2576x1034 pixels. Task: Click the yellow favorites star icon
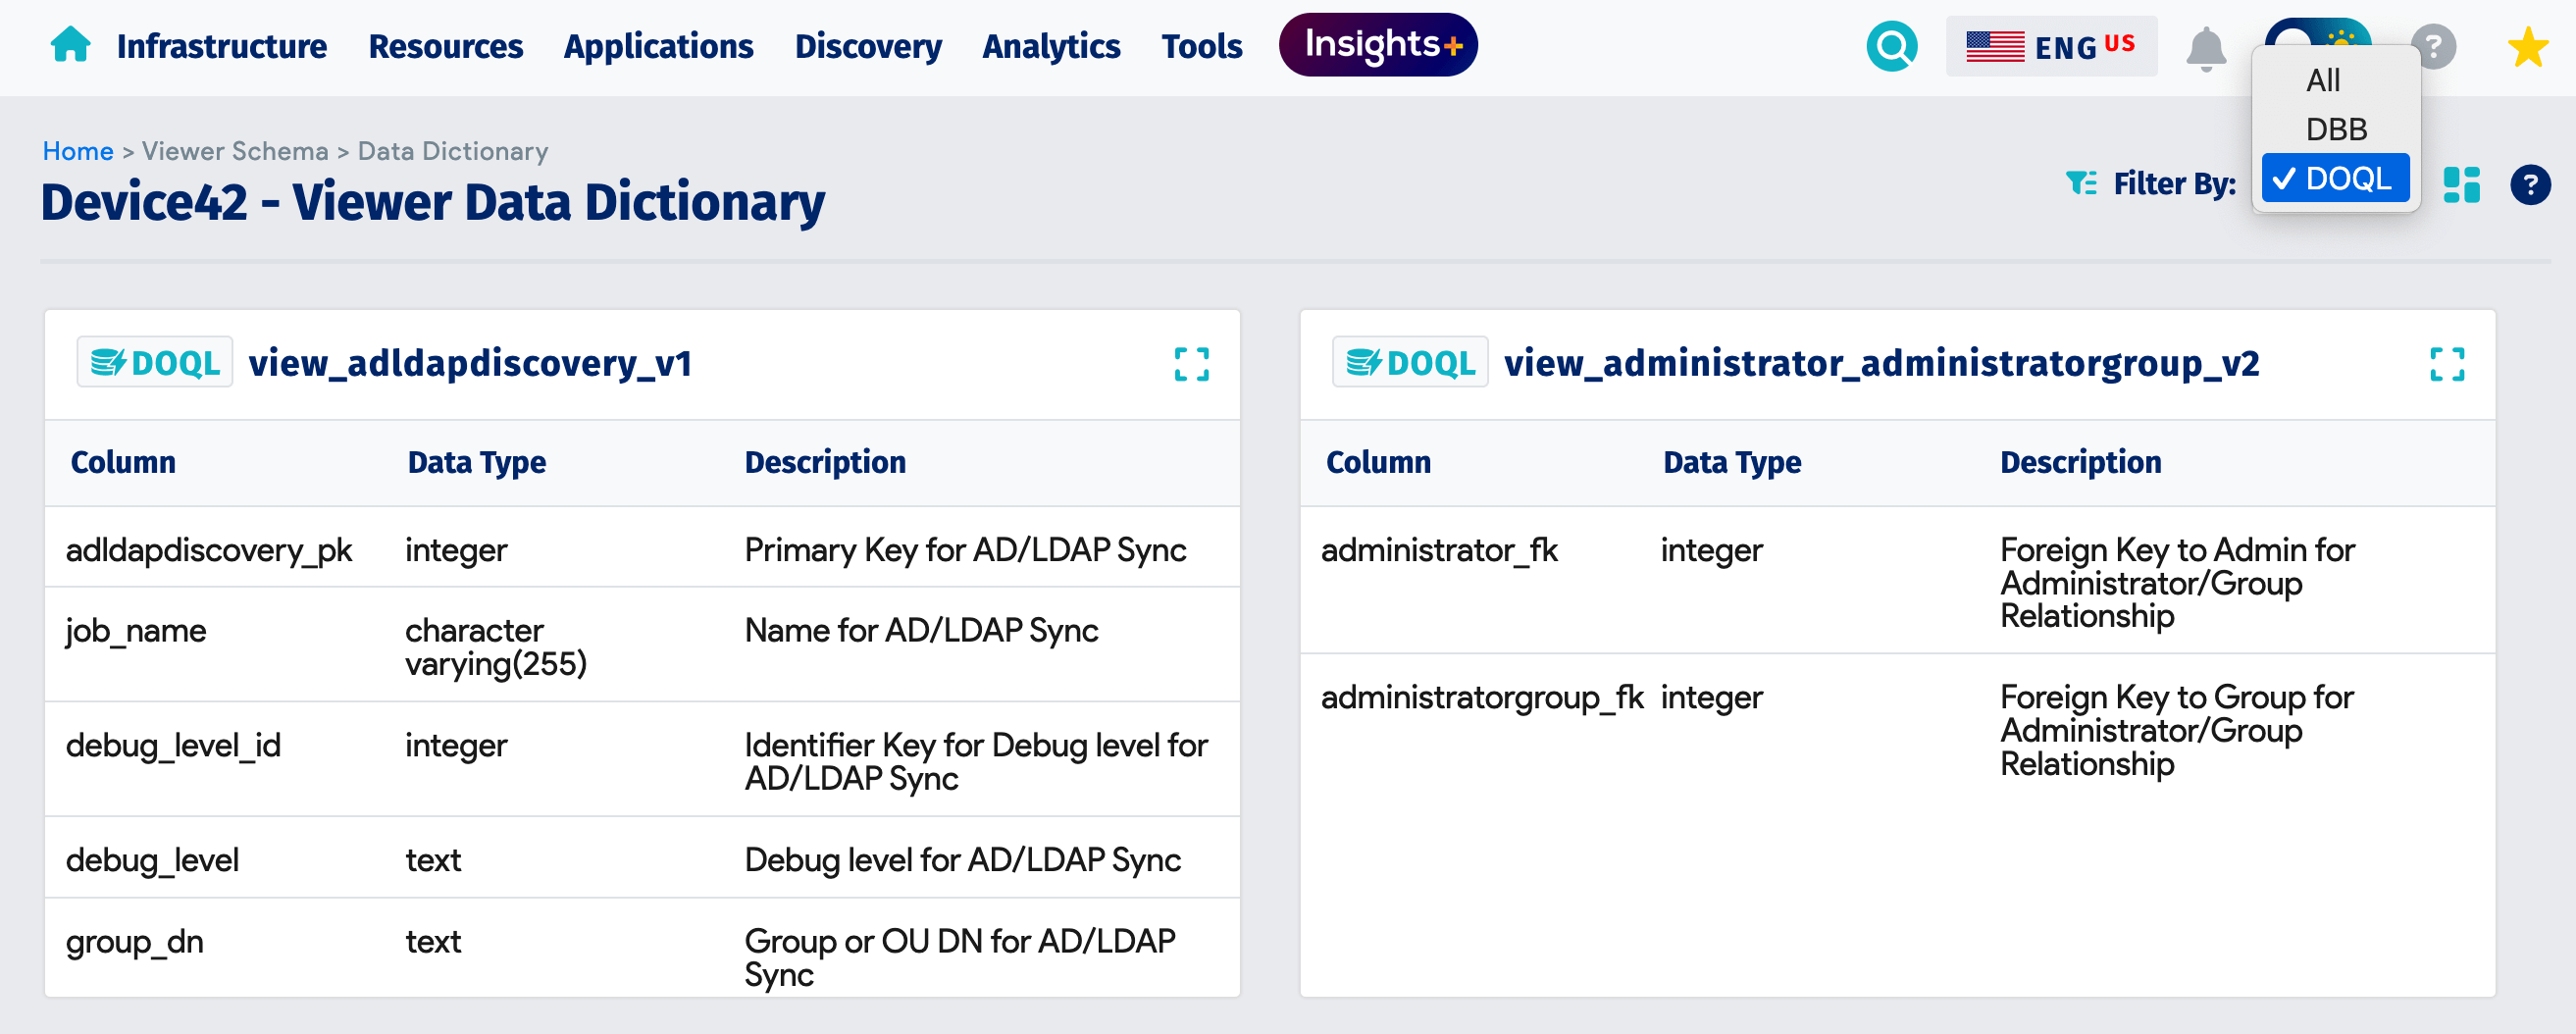point(2527,47)
